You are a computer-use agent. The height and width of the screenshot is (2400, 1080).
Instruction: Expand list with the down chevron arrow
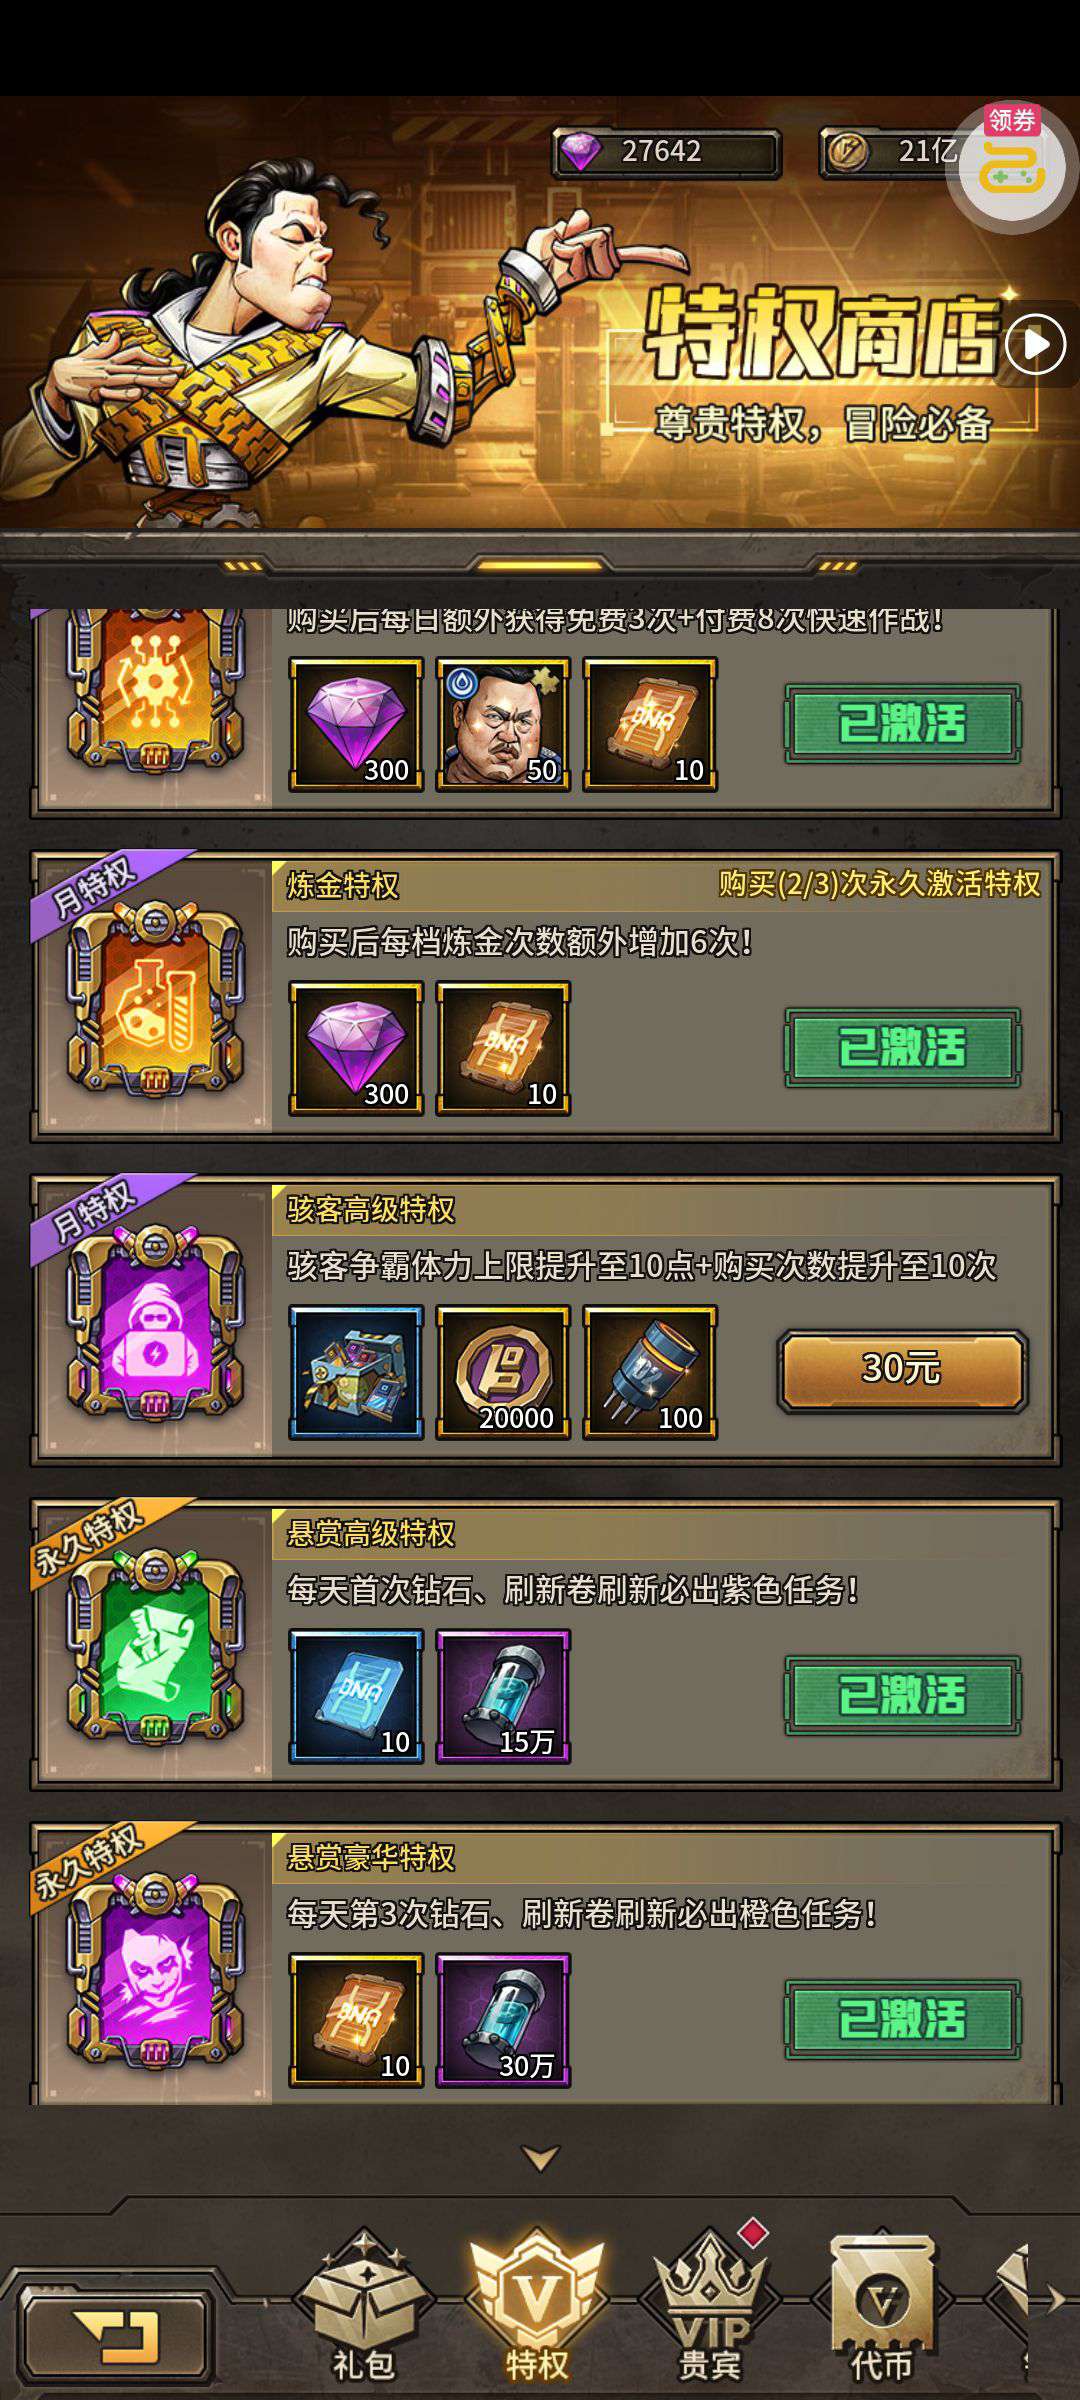(x=540, y=2158)
